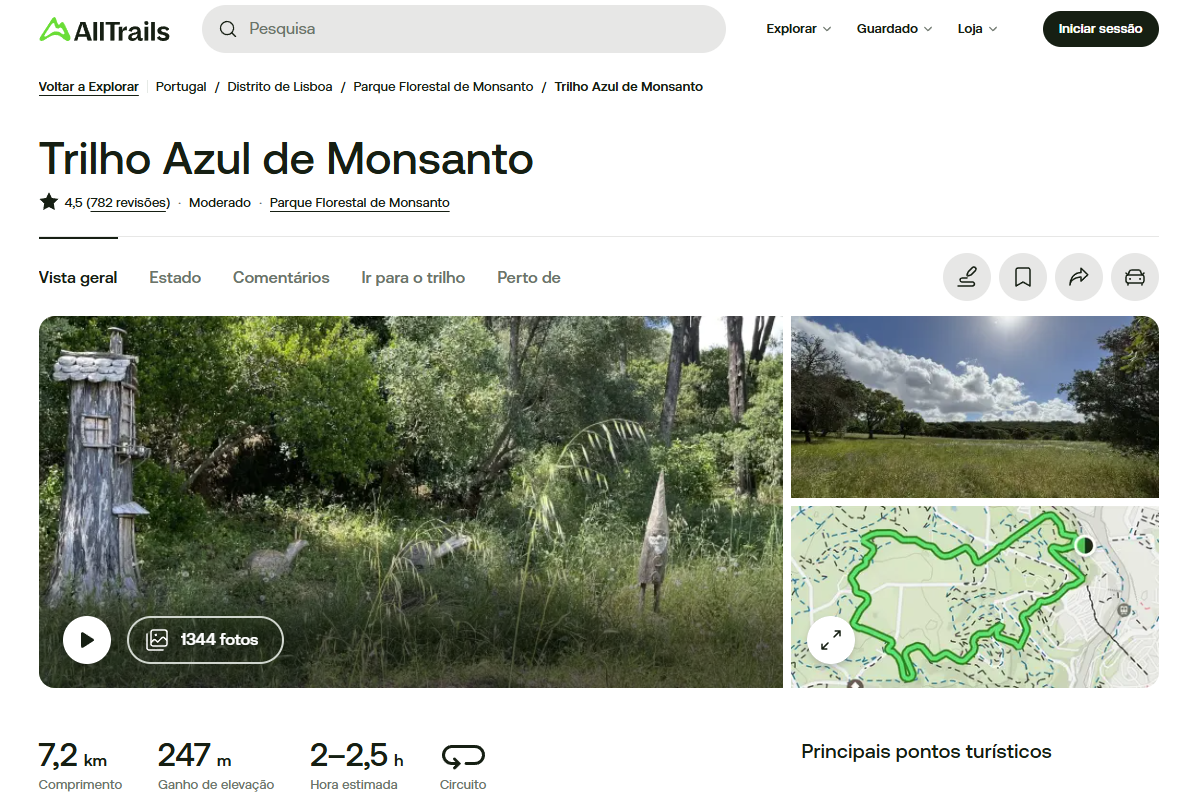Follow the Voltar a Explorar link
The image size is (1186, 793).
coord(88,87)
